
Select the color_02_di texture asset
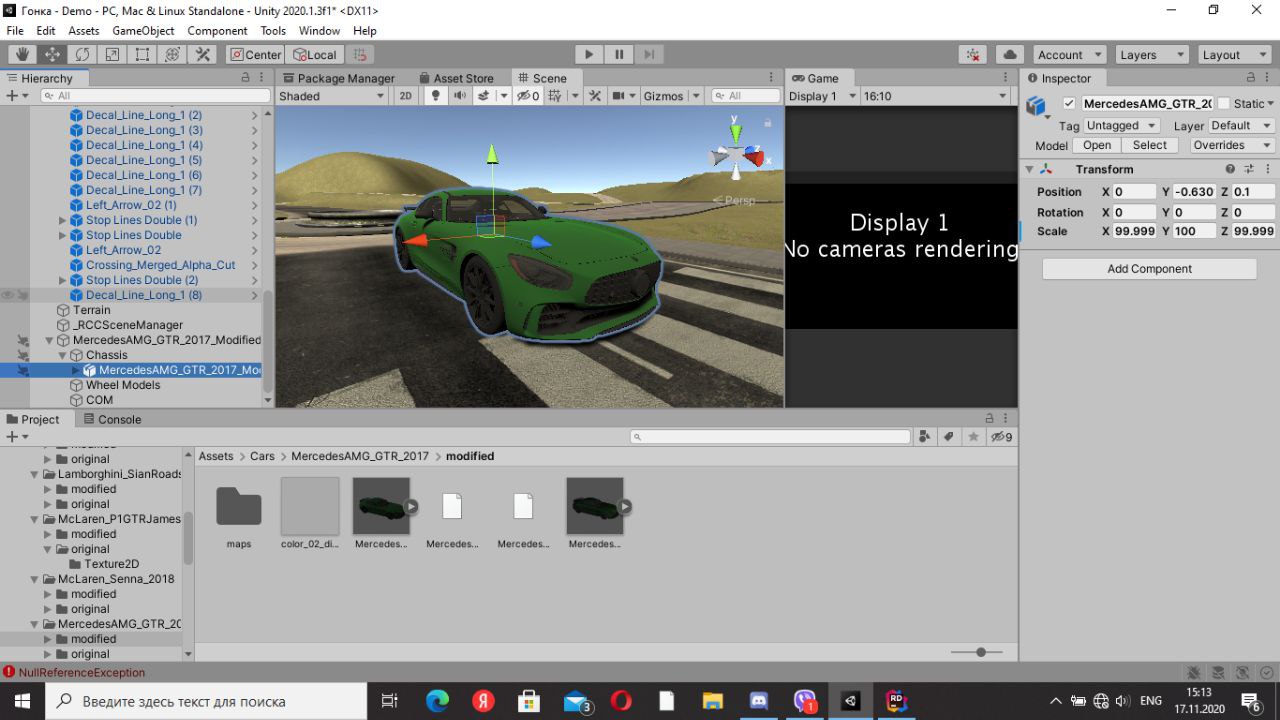pos(310,514)
